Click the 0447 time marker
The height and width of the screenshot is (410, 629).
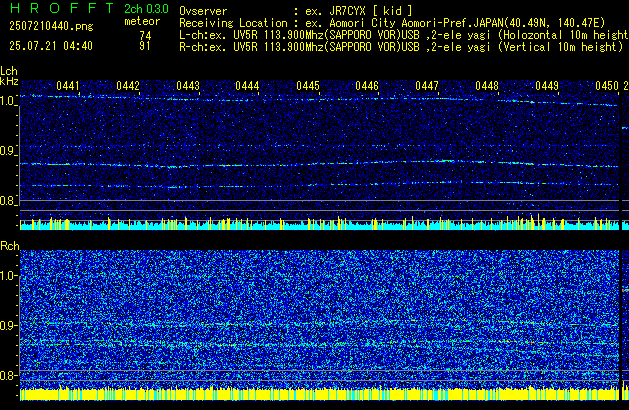(x=427, y=86)
